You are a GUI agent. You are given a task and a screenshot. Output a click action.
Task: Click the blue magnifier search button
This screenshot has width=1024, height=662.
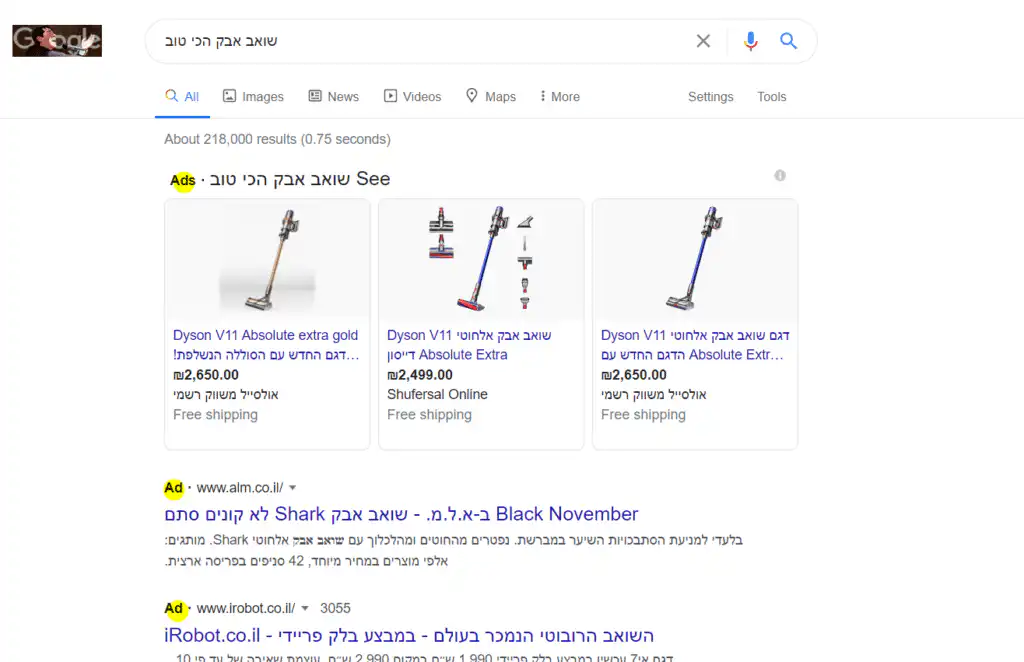click(x=788, y=41)
